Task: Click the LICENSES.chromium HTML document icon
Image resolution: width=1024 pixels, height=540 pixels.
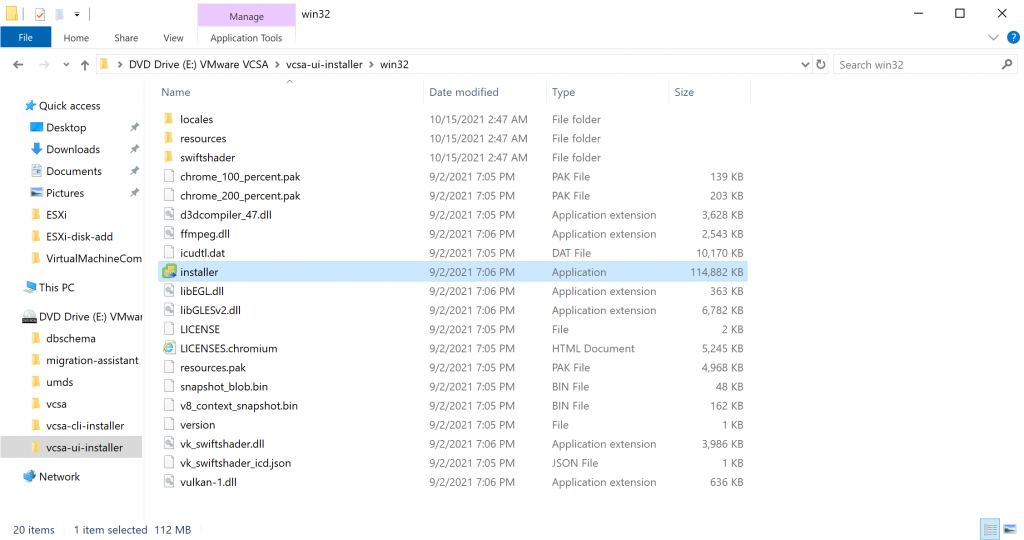Action: tap(169, 348)
